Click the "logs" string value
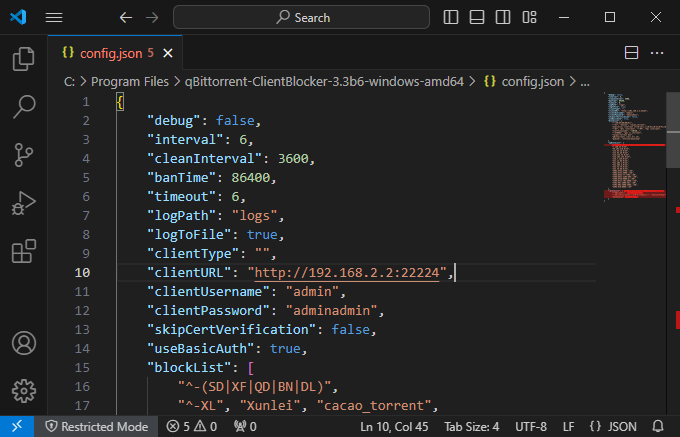The height and width of the screenshot is (437, 680). pyautogui.click(x=254, y=216)
